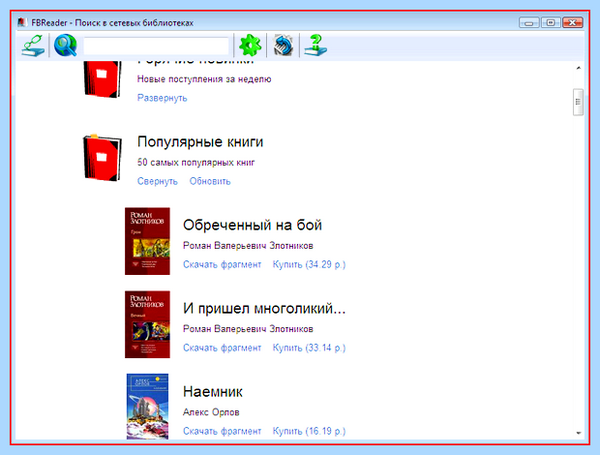Open the Популярные книги catalog title
This screenshot has width=600, height=455.
[x=200, y=142]
